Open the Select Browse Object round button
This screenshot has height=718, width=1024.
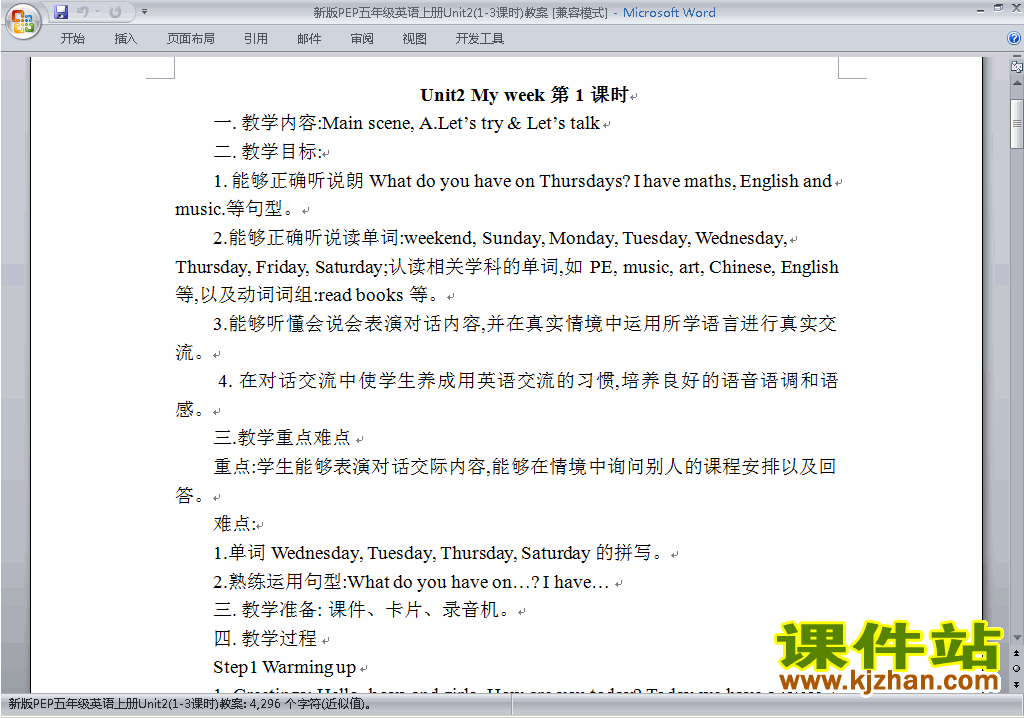1016,668
